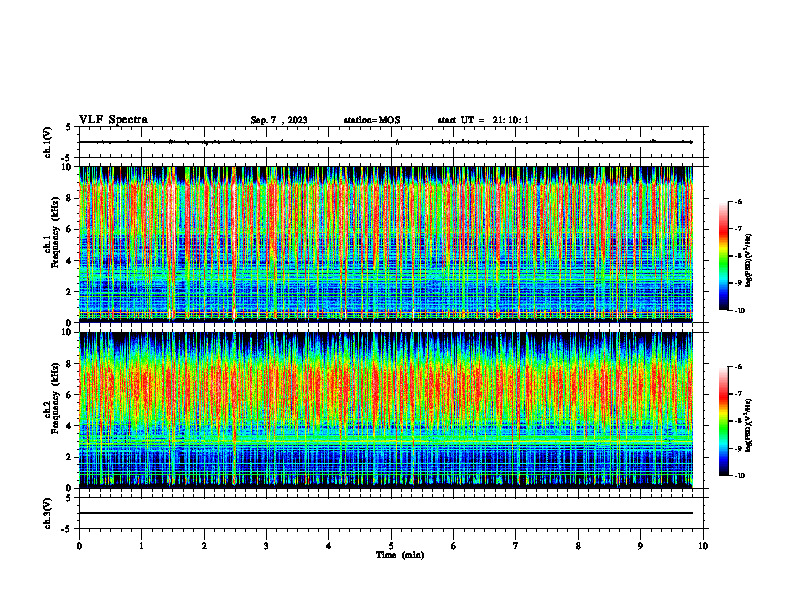Click time axis tick label "9"

point(640,546)
